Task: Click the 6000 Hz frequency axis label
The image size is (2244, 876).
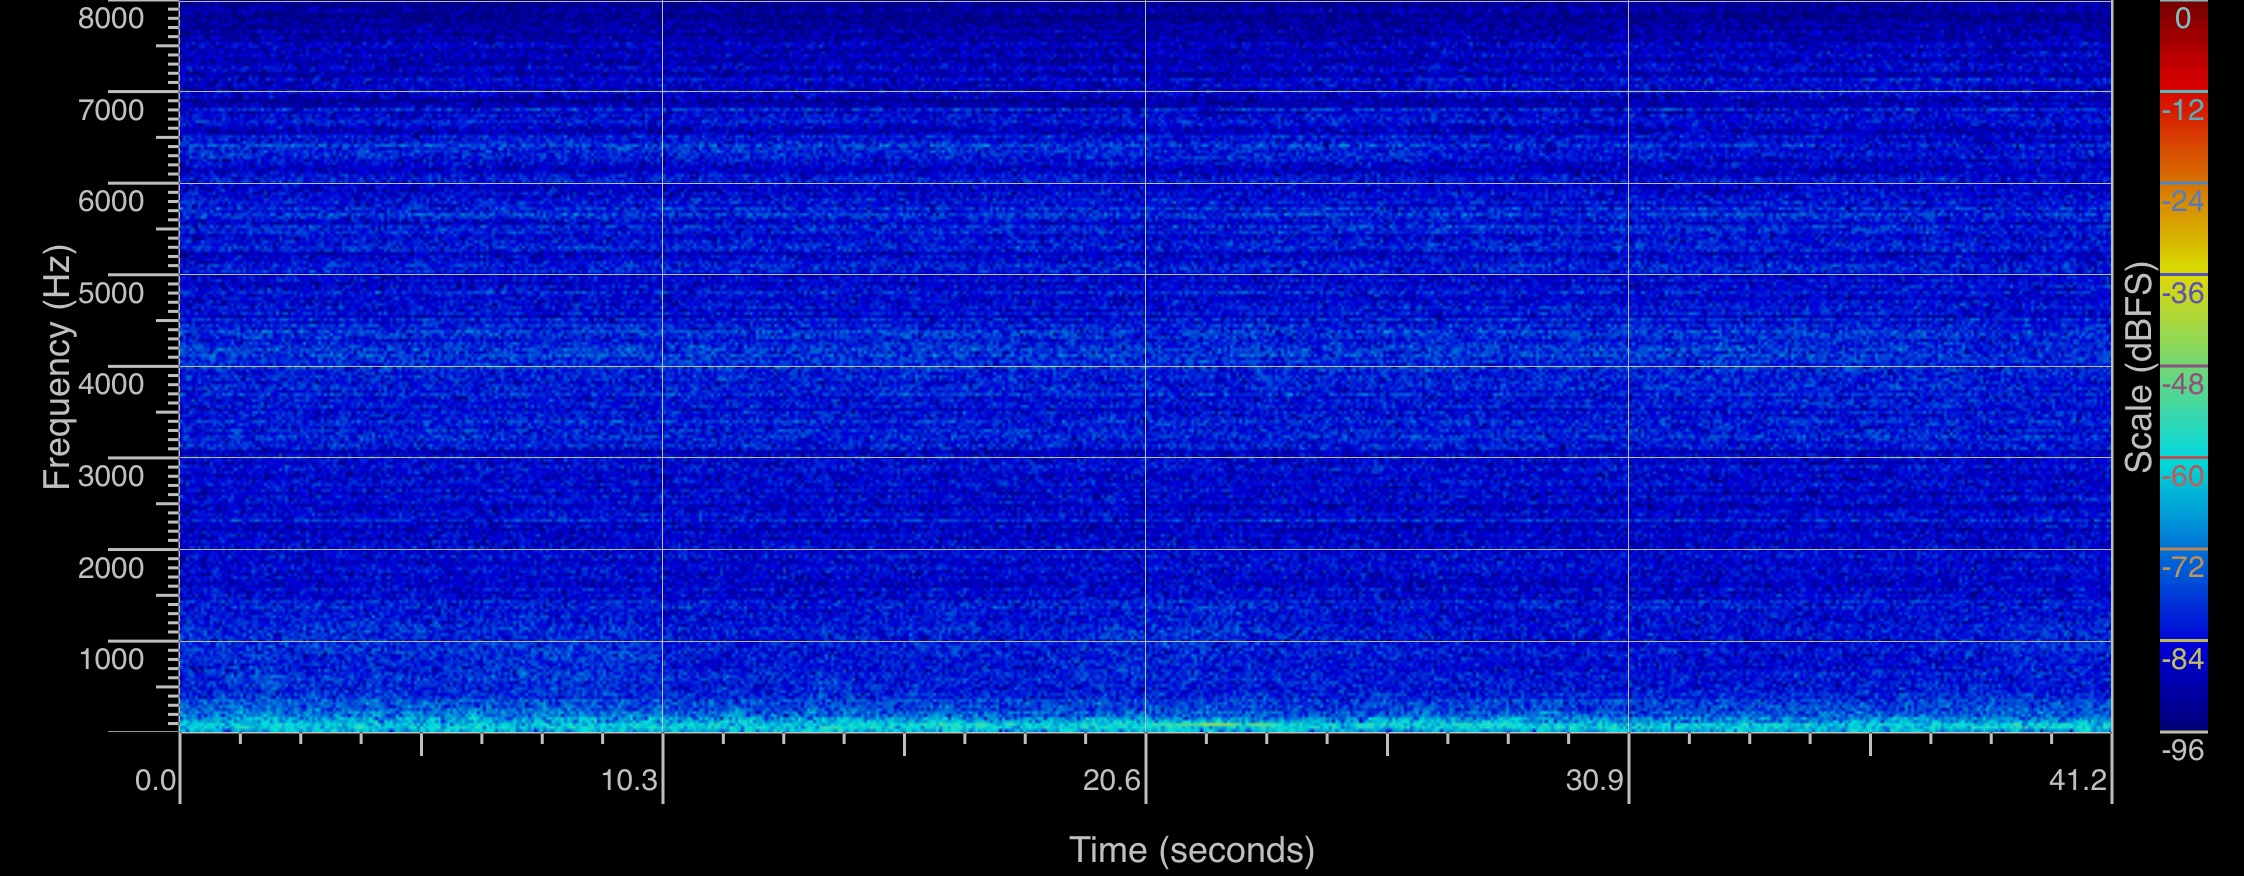Action: (x=111, y=201)
